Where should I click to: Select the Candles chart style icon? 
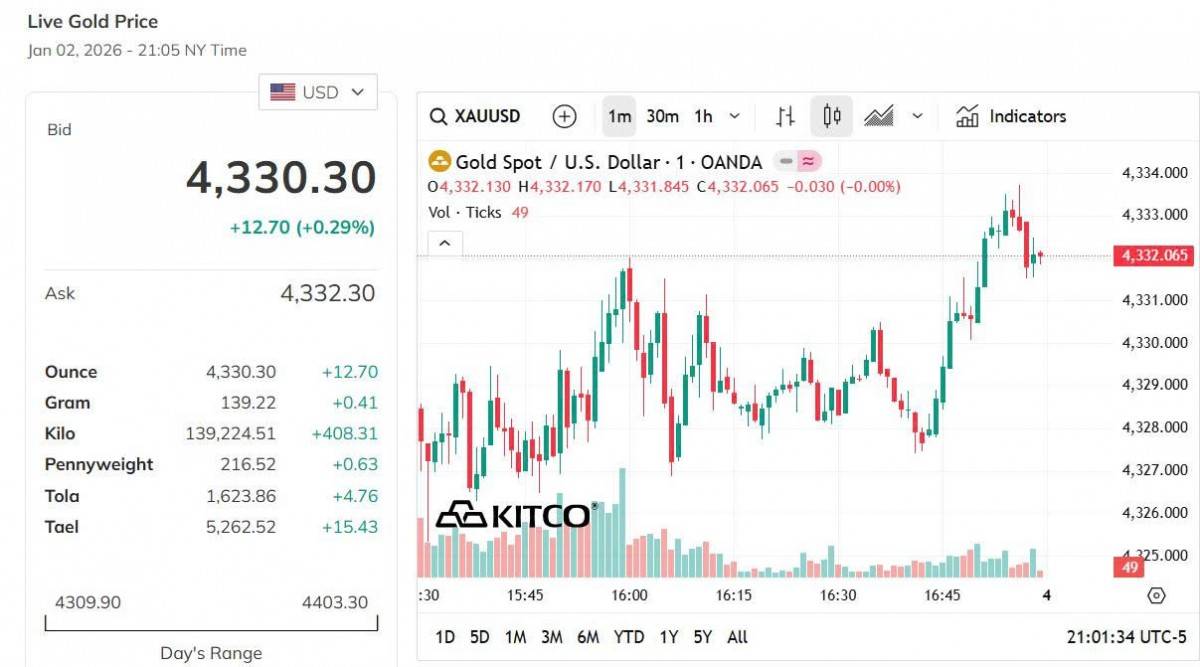click(x=832, y=117)
